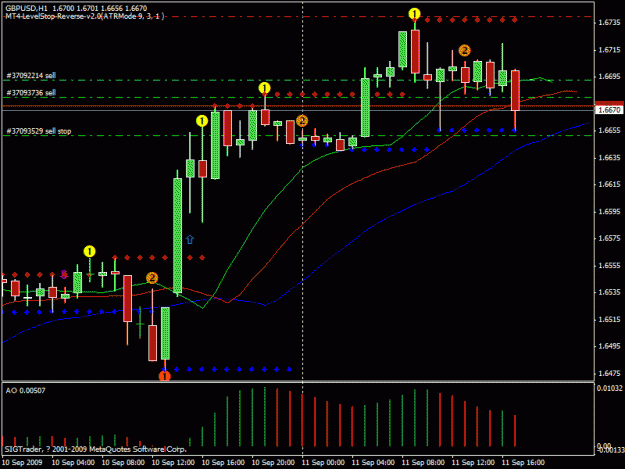Click price level 1.6475 on the axis
The image size is (625, 469).
pos(610,373)
